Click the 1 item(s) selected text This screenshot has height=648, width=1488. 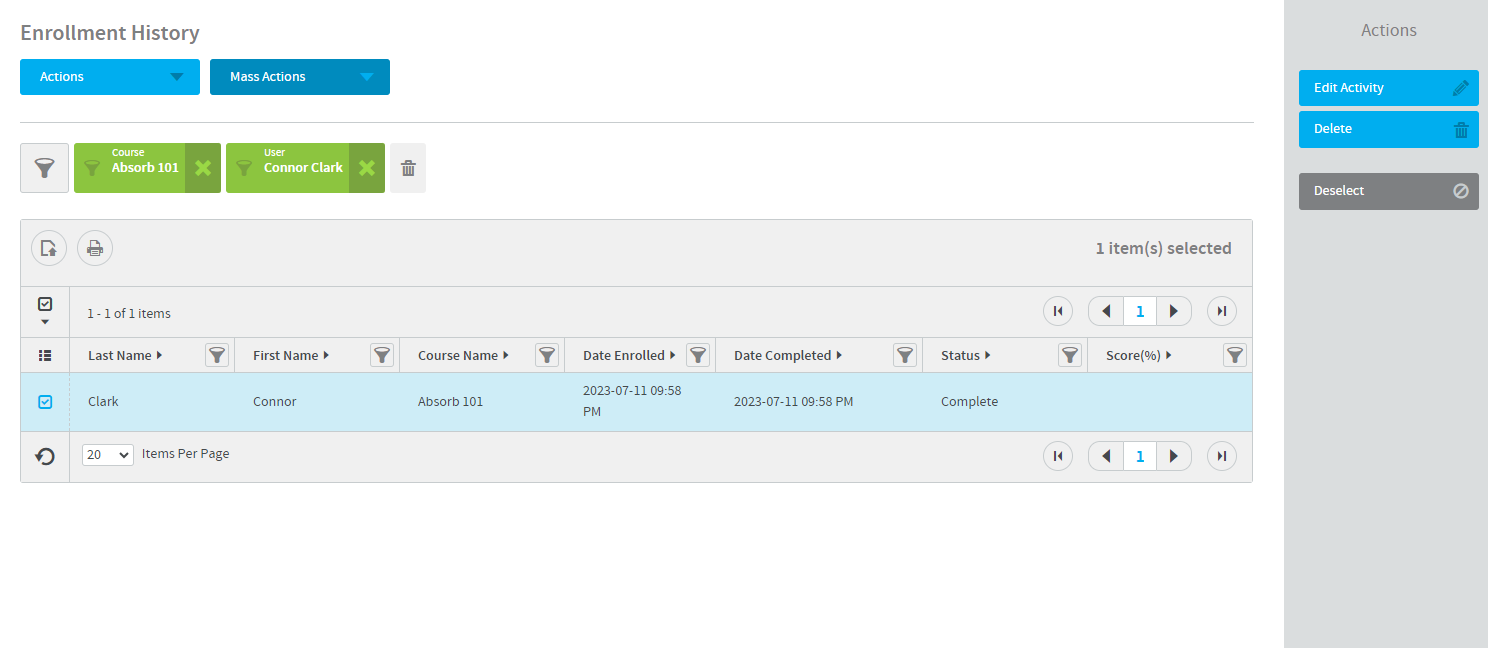1164,248
